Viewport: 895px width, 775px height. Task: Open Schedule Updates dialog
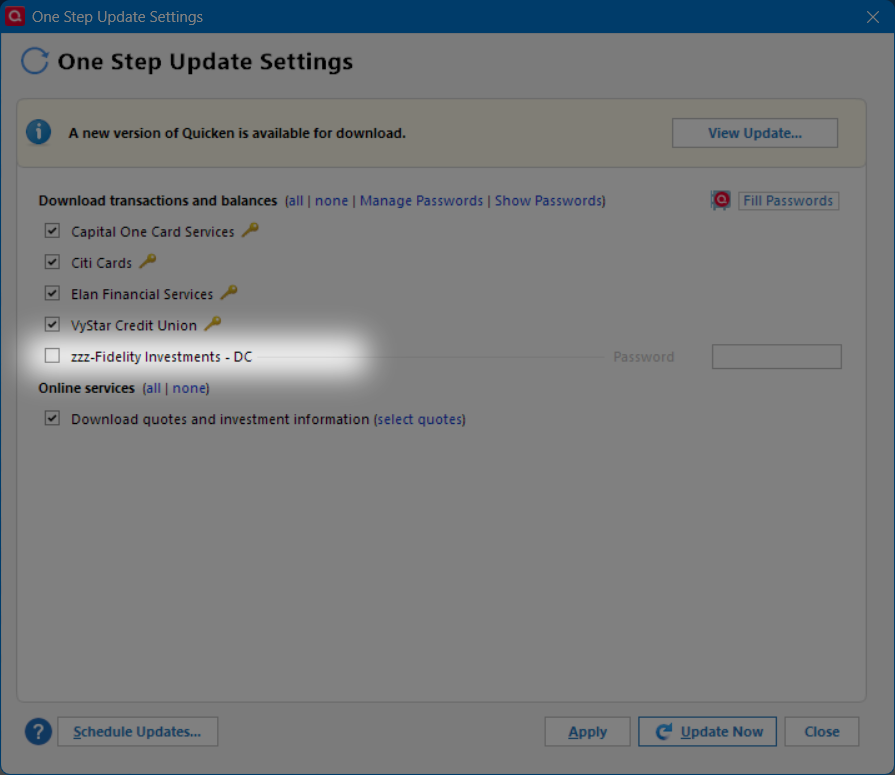pos(138,732)
